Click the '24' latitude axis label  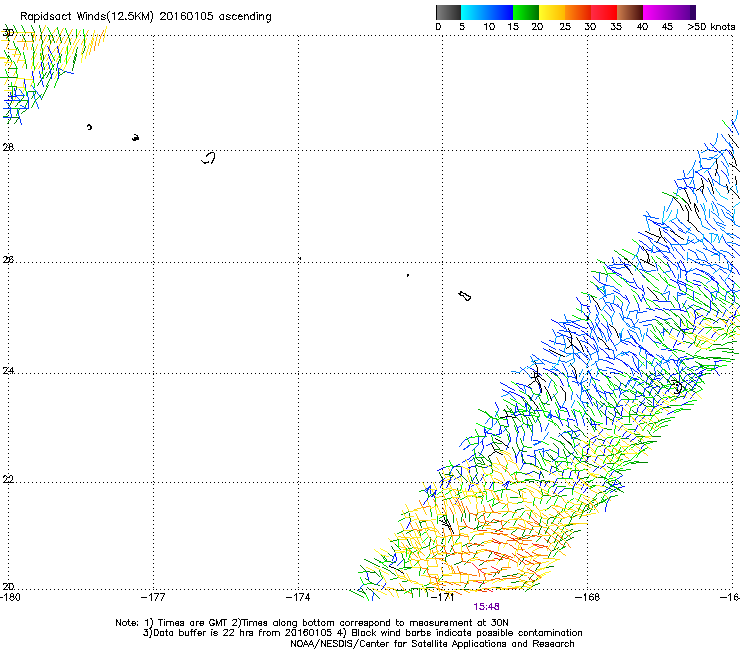point(8,371)
